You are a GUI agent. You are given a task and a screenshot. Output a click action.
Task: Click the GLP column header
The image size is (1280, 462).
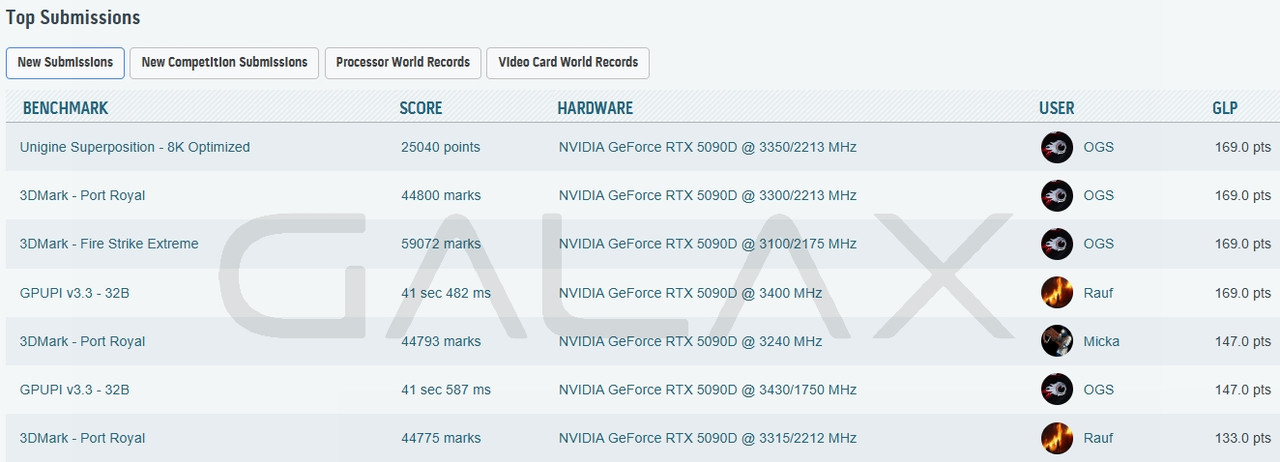(x=1225, y=108)
